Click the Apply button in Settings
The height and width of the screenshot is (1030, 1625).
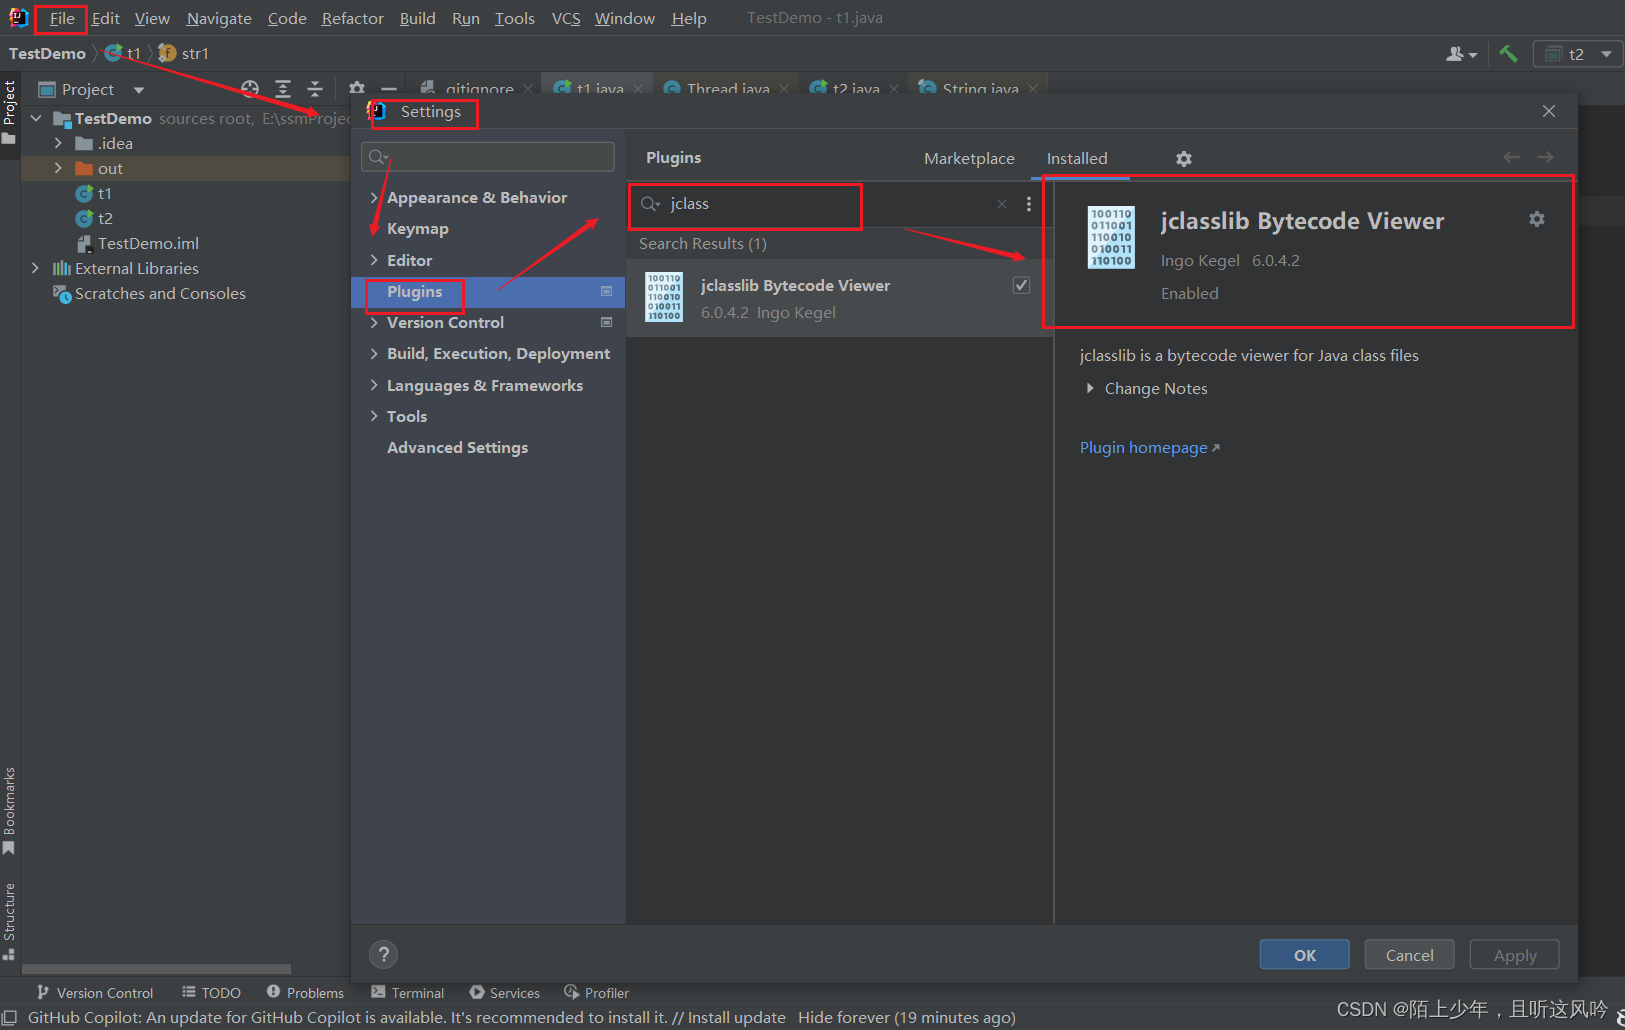pyautogui.click(x=1515, y=955)
